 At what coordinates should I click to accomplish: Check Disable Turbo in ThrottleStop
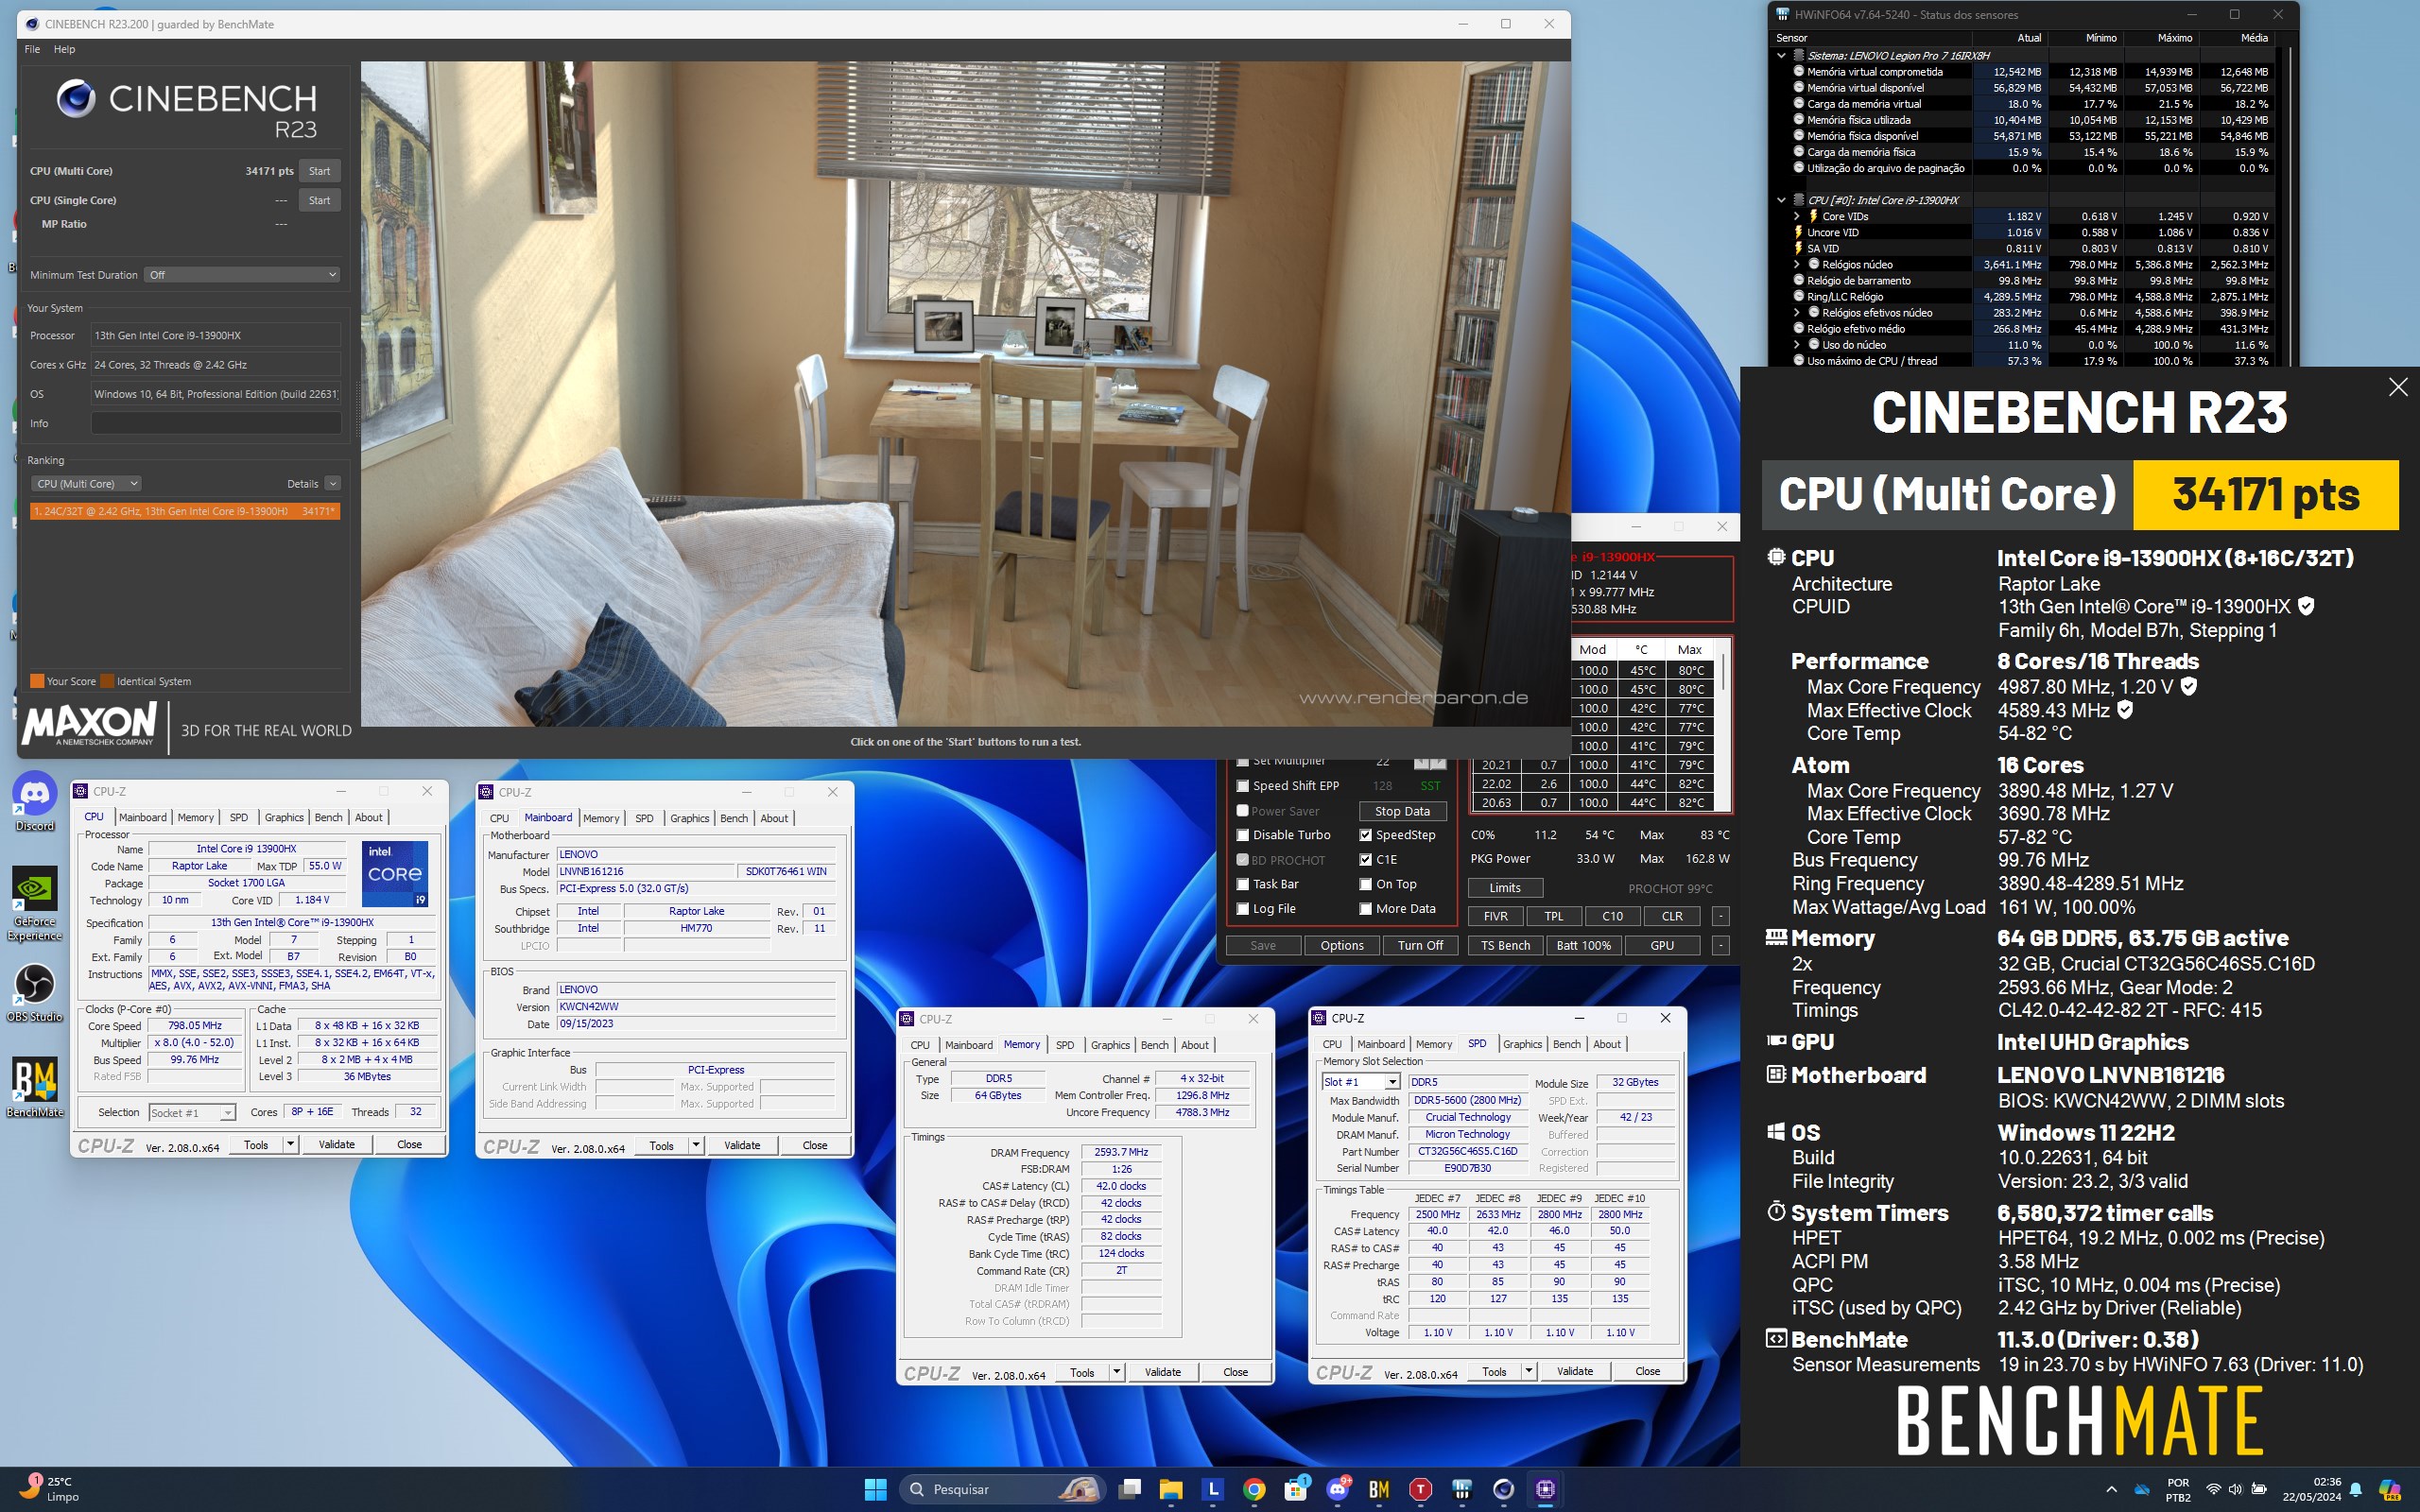click(x=1243, y=835)
